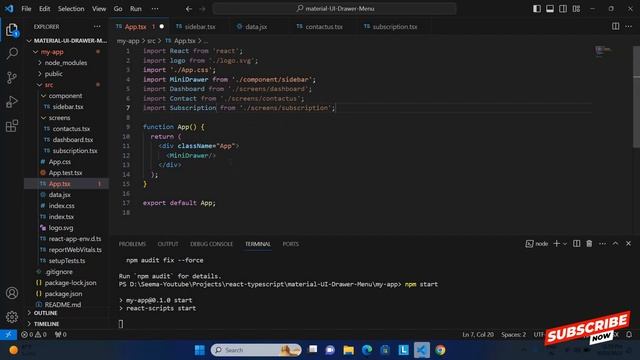Open the Windows Start button
This screenshot has width=640, height=360.
pyautogui.click(x=200, y=350)
